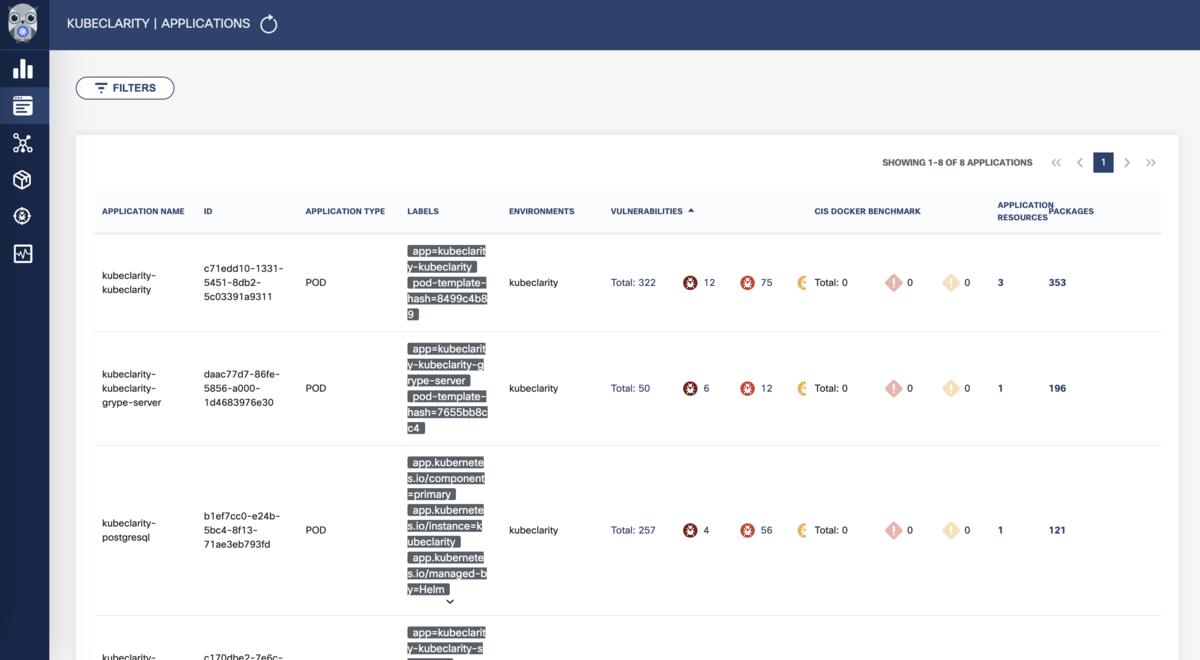
Task: Select page 1 in pagination
Action: coord(1103,162)
